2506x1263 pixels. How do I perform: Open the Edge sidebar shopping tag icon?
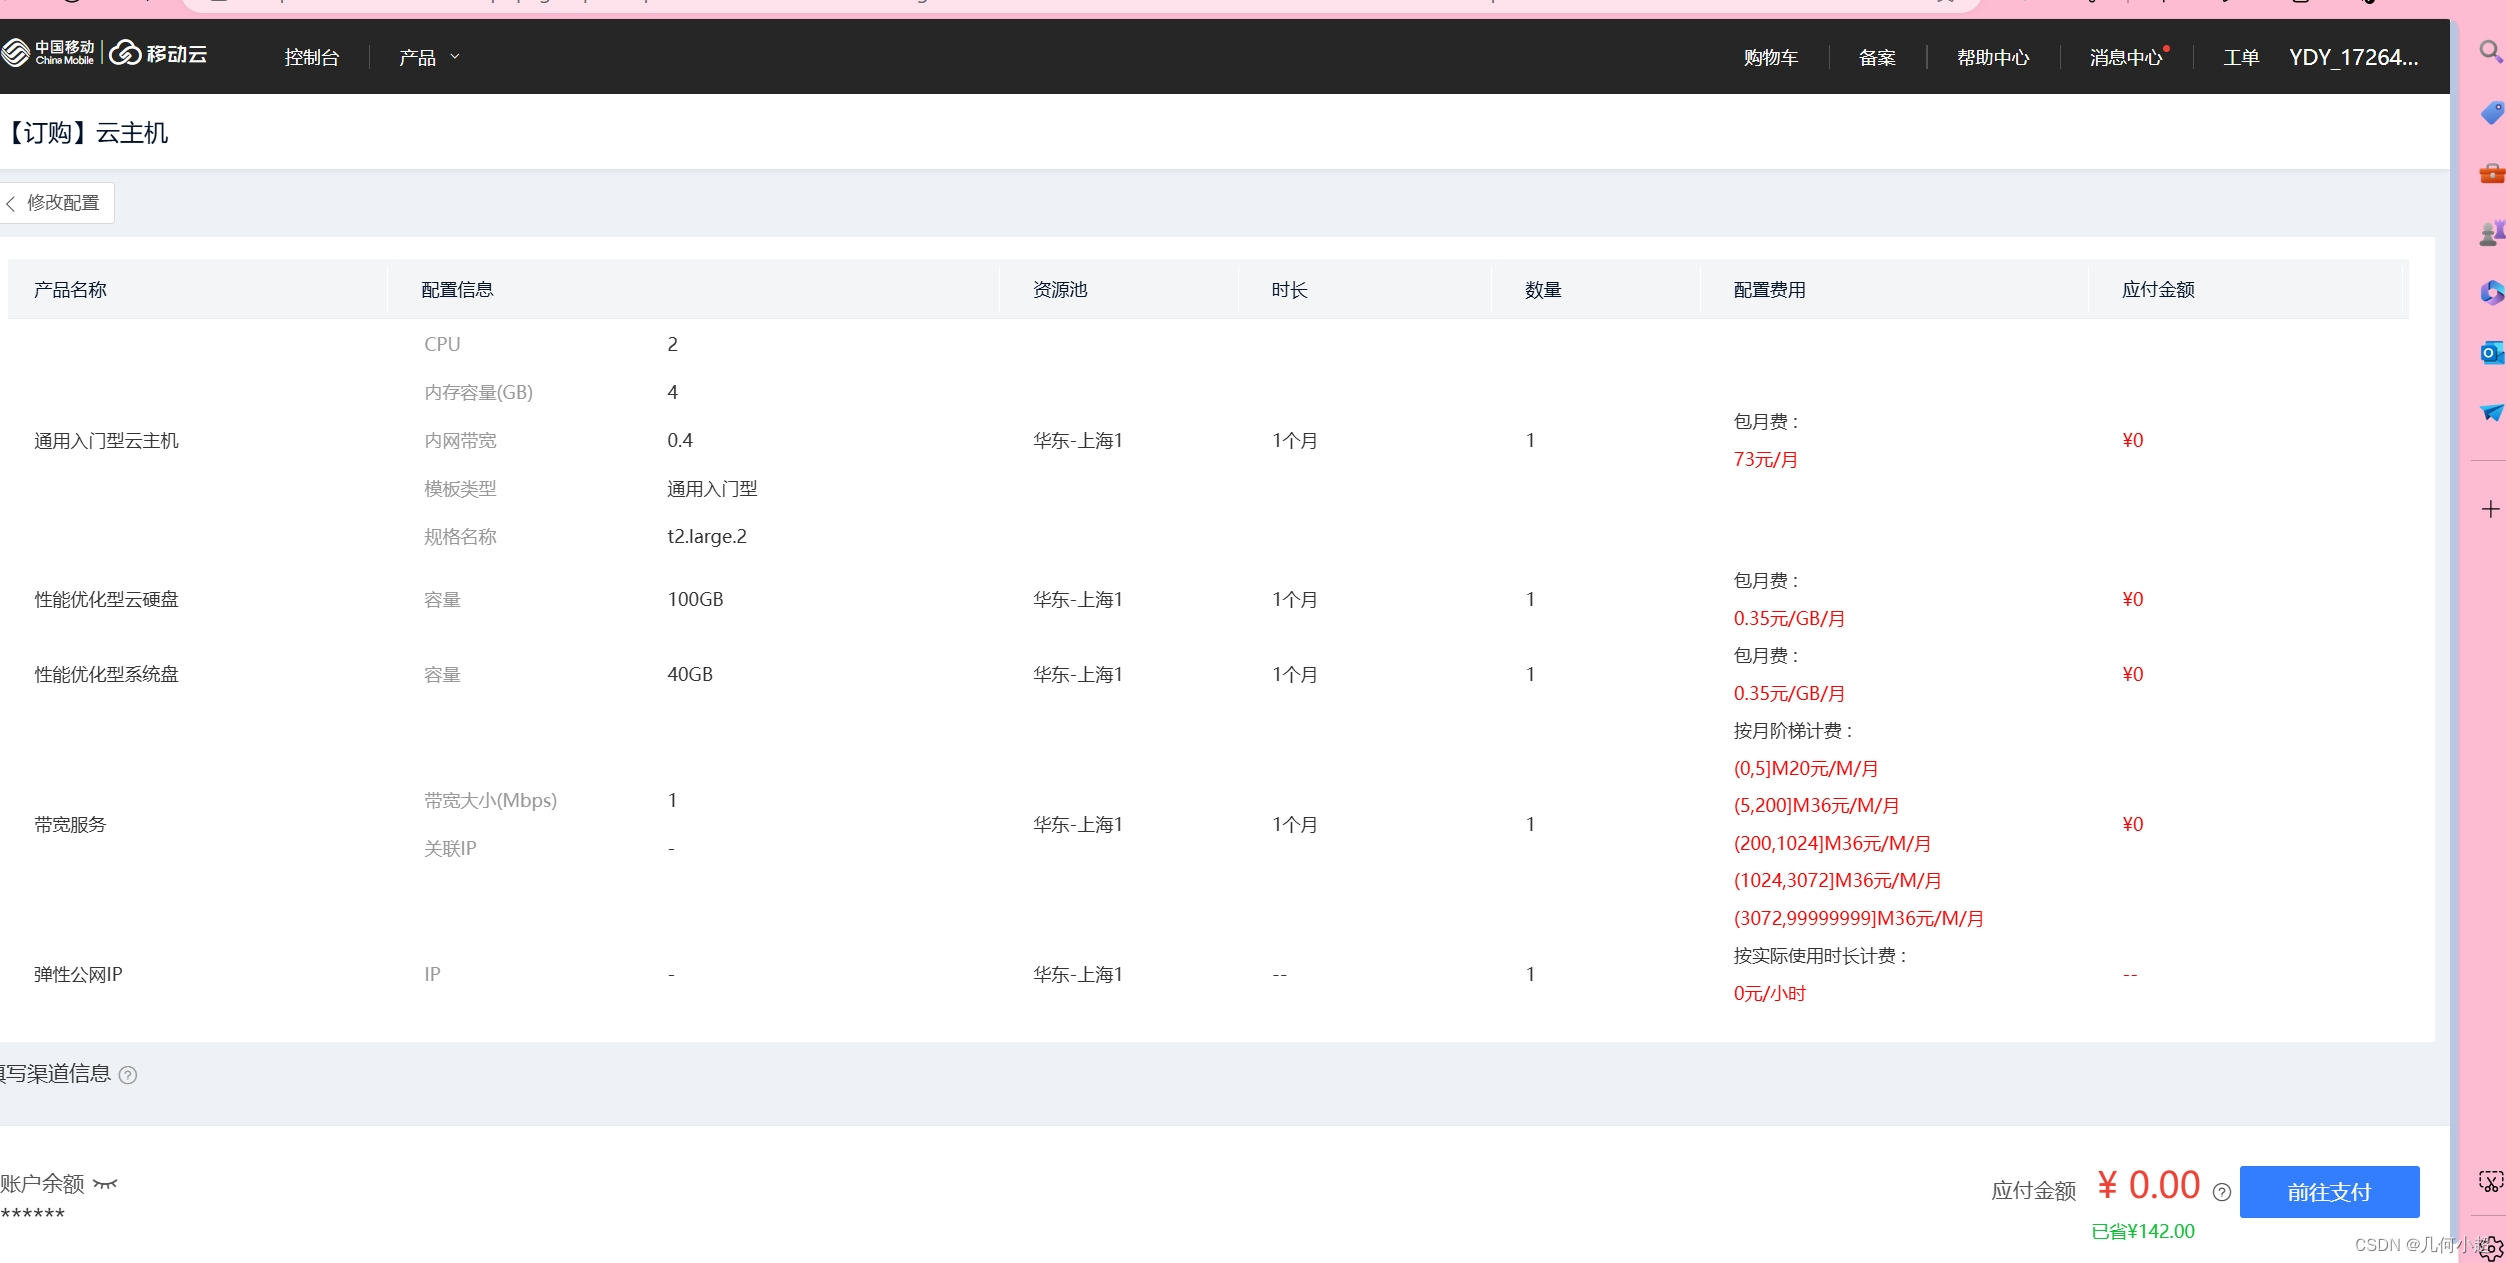pos(2491,112)
